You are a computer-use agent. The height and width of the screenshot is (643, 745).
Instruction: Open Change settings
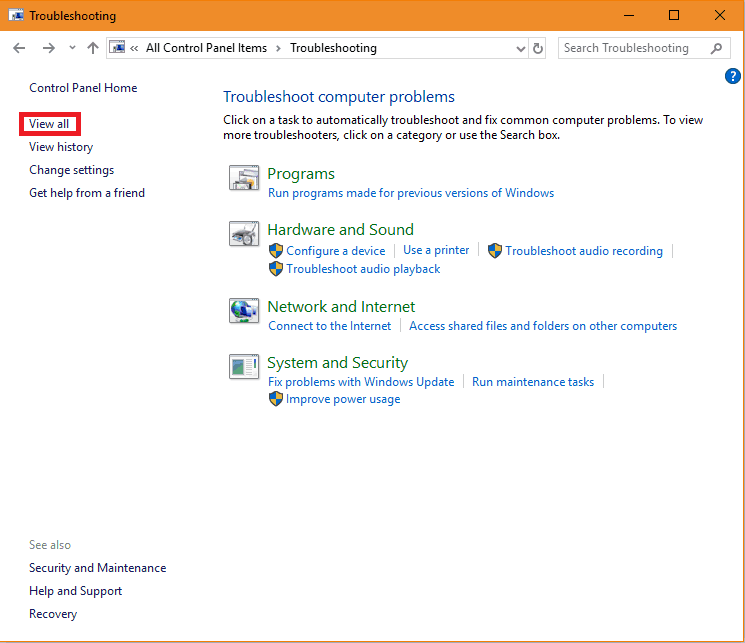(x=72, y=170)
